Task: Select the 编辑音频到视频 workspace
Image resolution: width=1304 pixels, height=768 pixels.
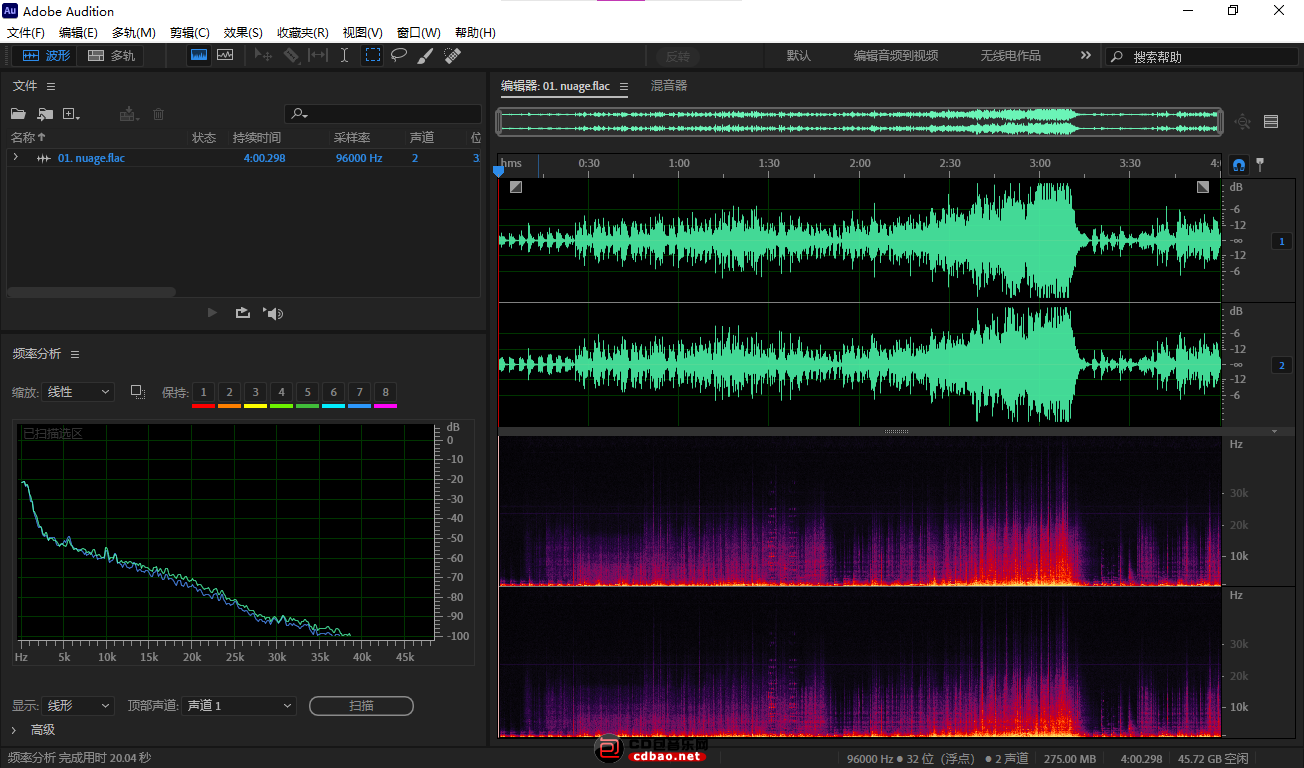Action: pyautogui.click(x=896, y=56)
